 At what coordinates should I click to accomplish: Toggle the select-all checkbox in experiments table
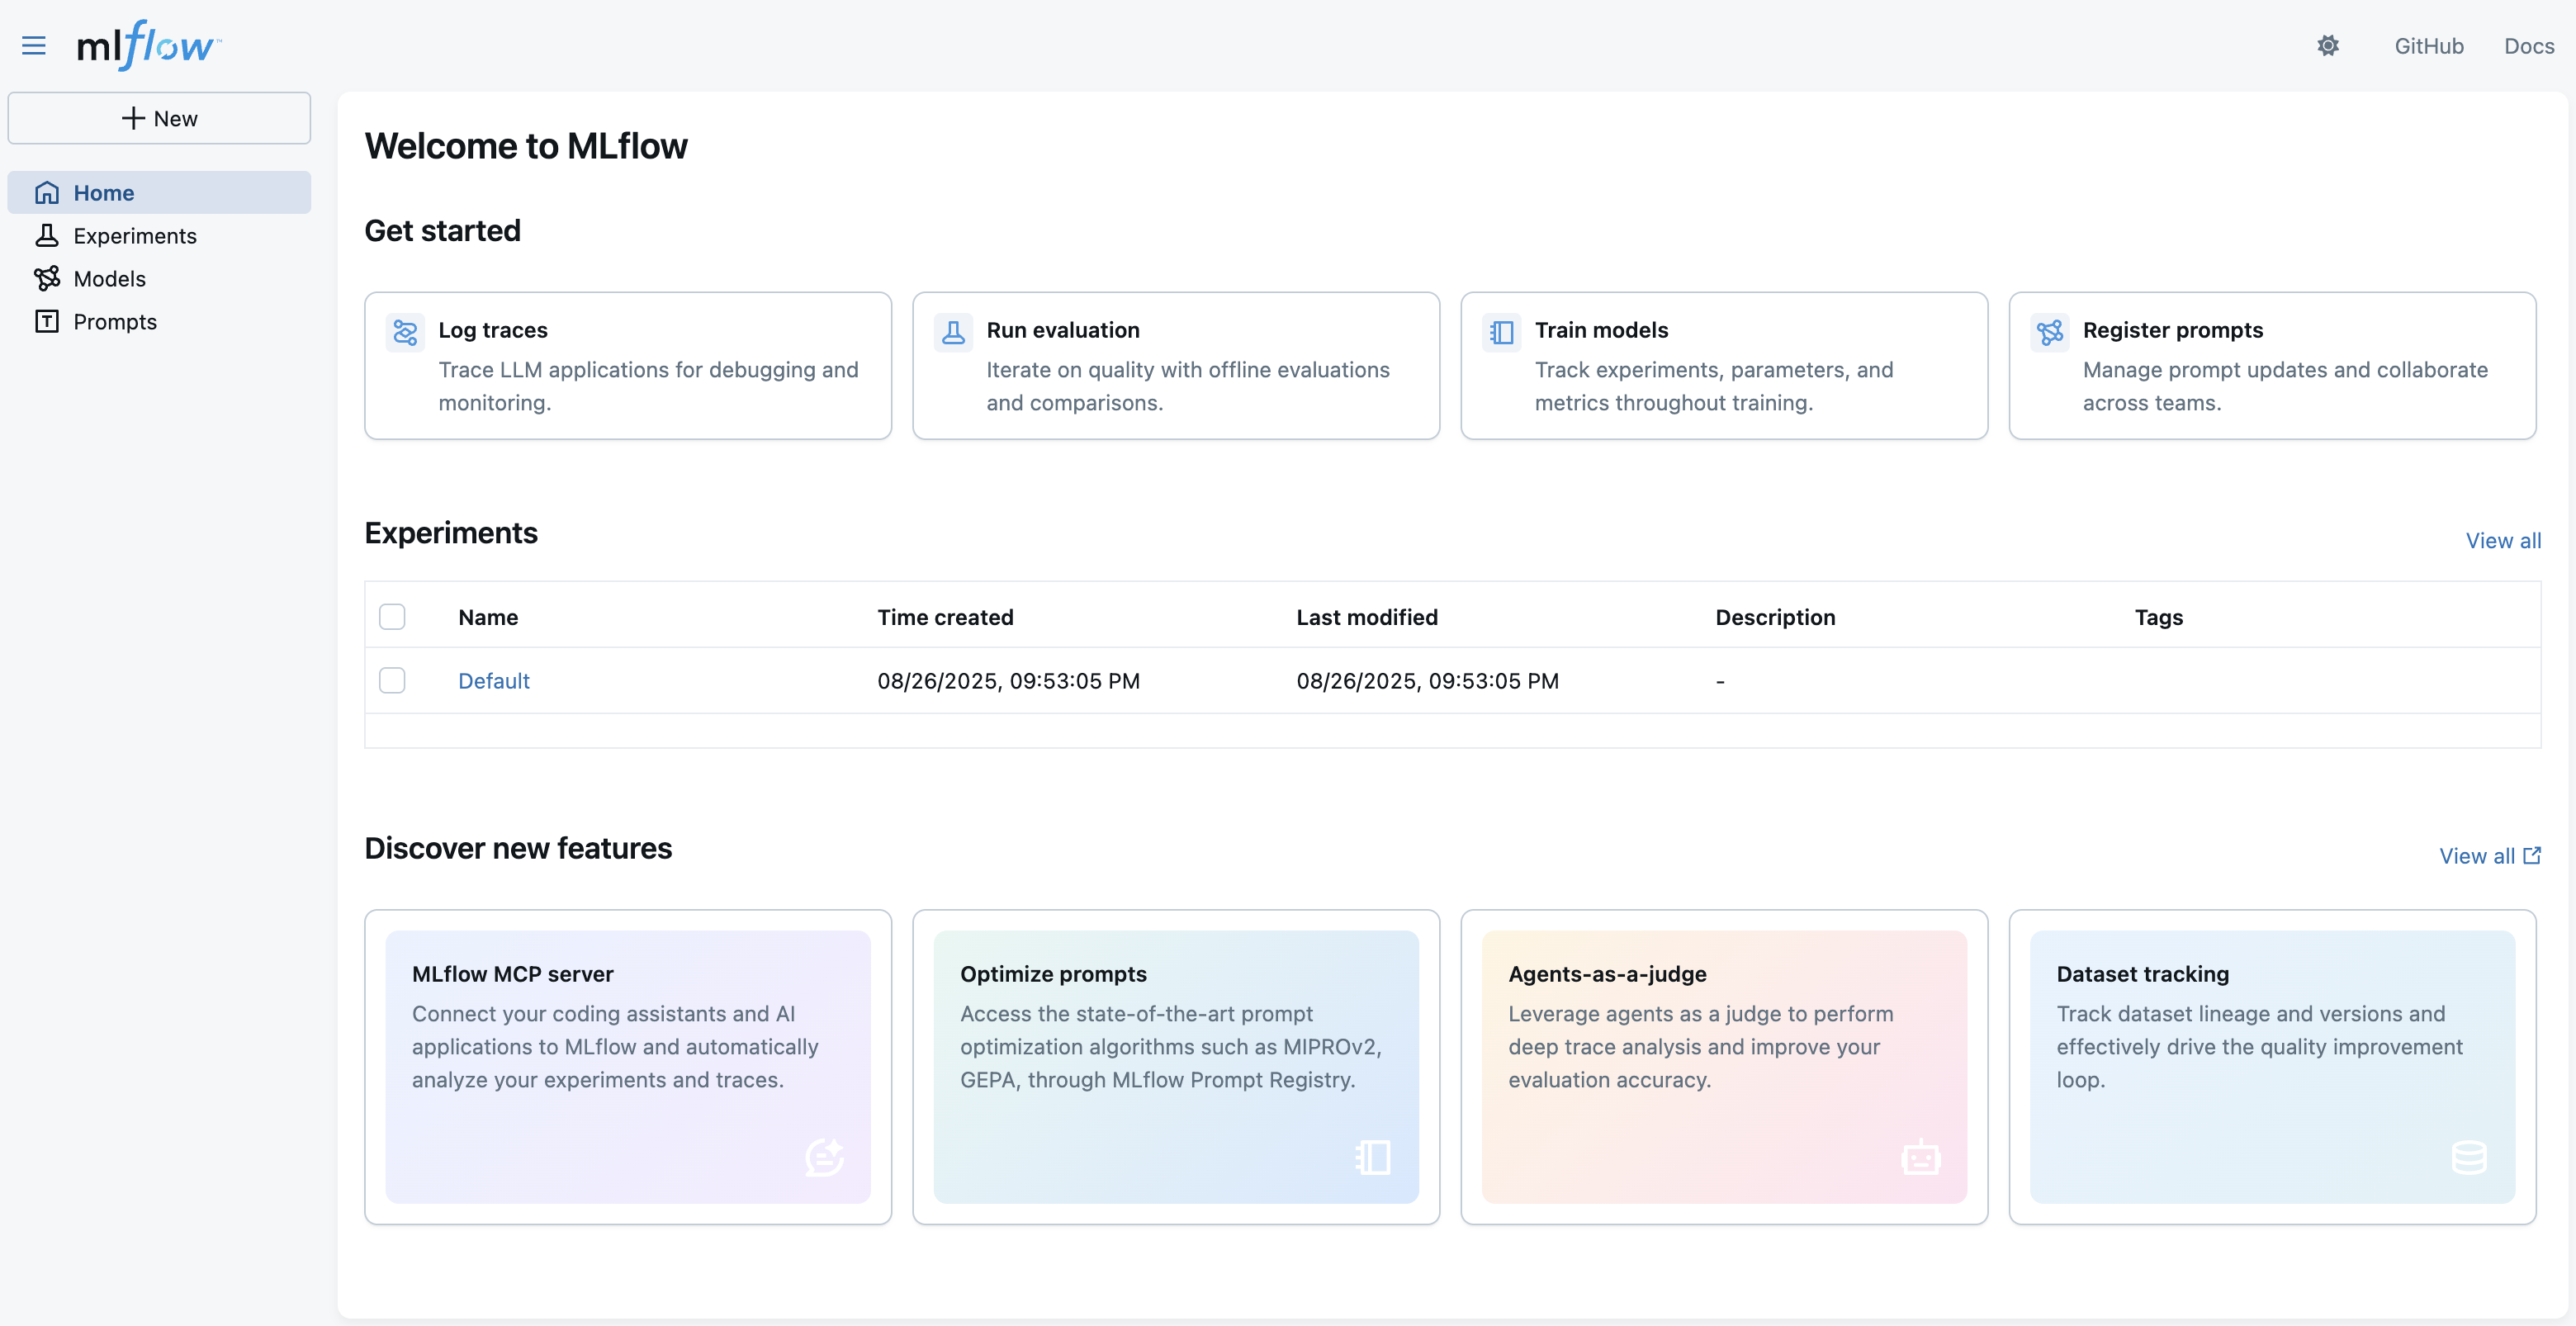tap(392, 617)
